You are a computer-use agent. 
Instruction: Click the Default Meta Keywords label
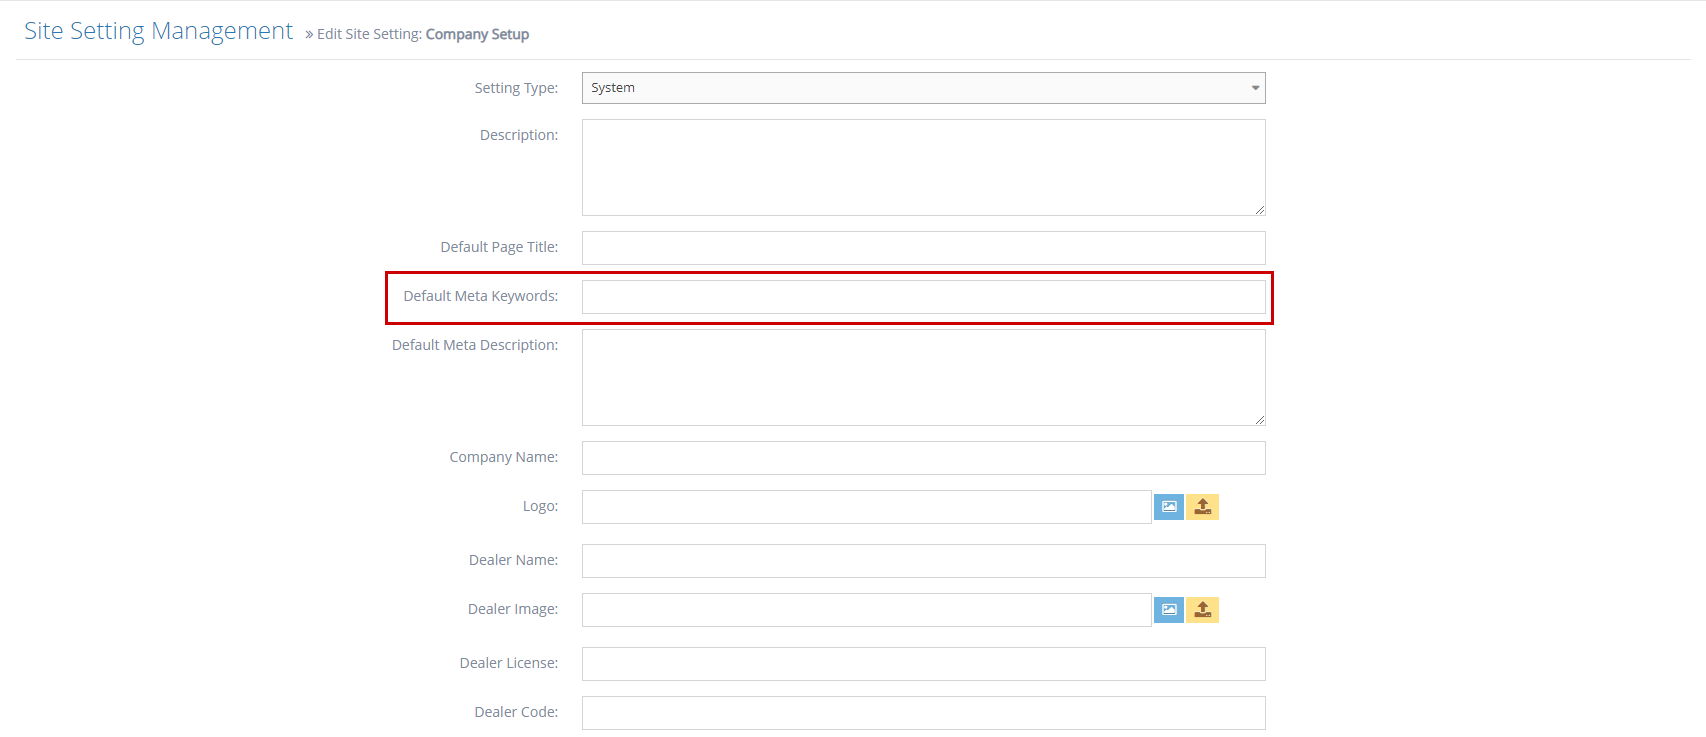click(x=480, y=296)
